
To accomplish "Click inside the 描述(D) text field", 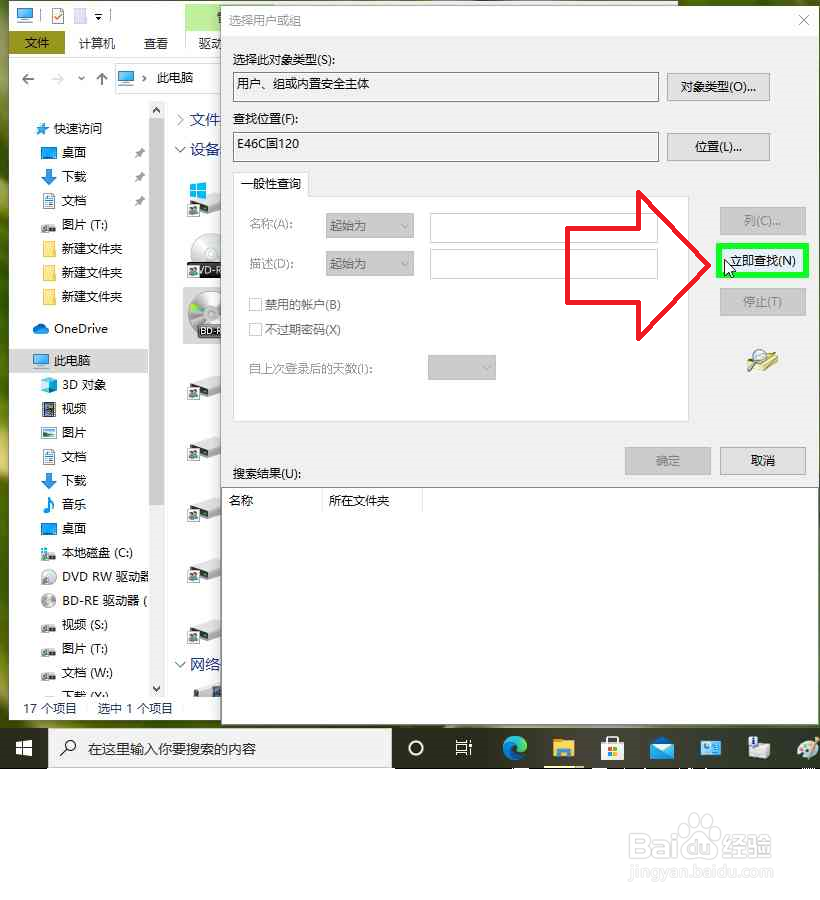I will 540,263.
